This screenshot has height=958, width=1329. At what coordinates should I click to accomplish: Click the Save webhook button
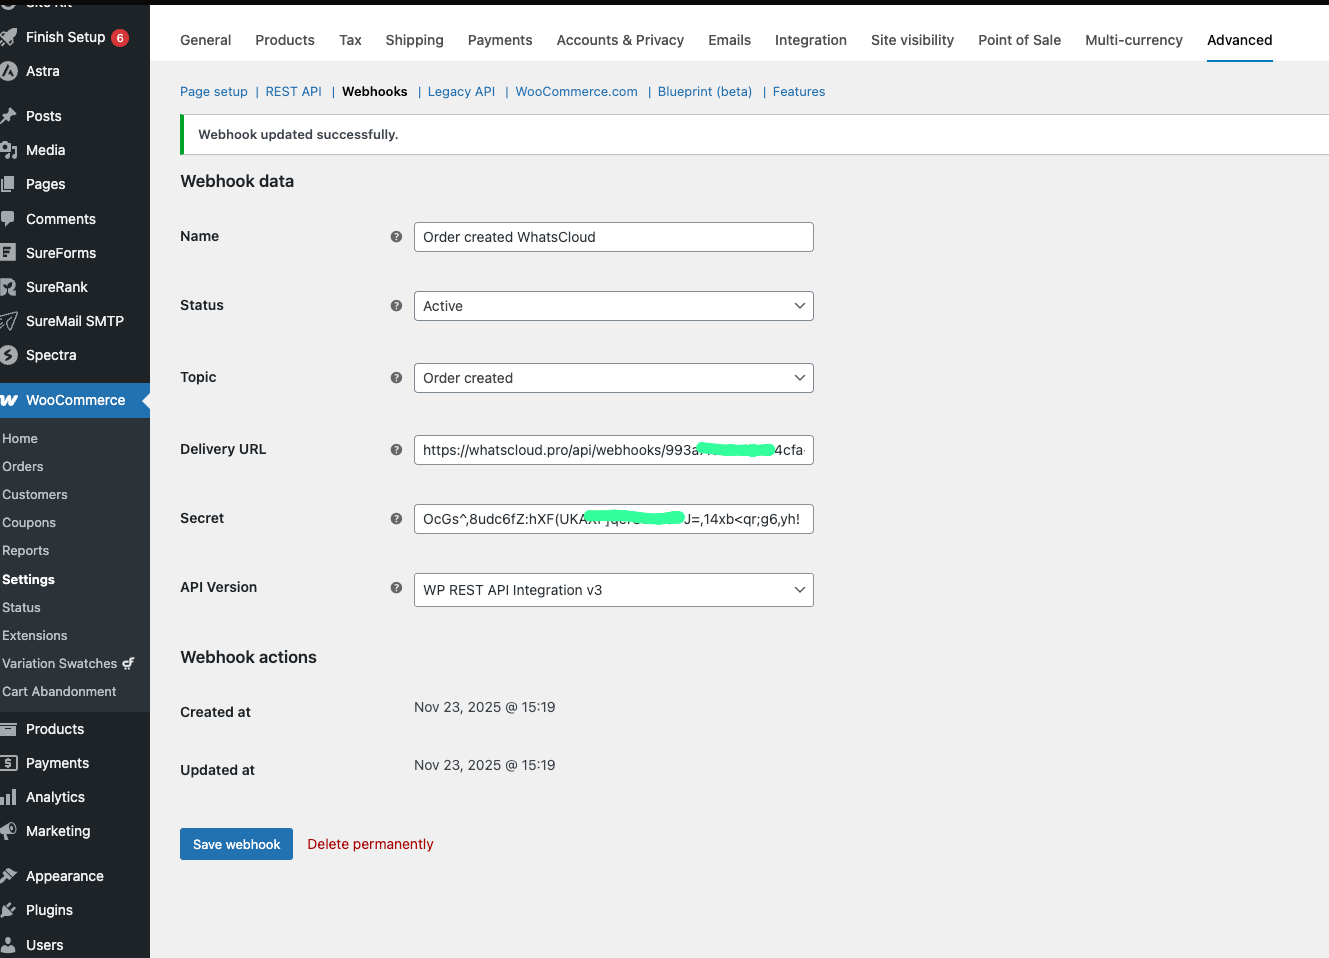[x=236, y=843]
